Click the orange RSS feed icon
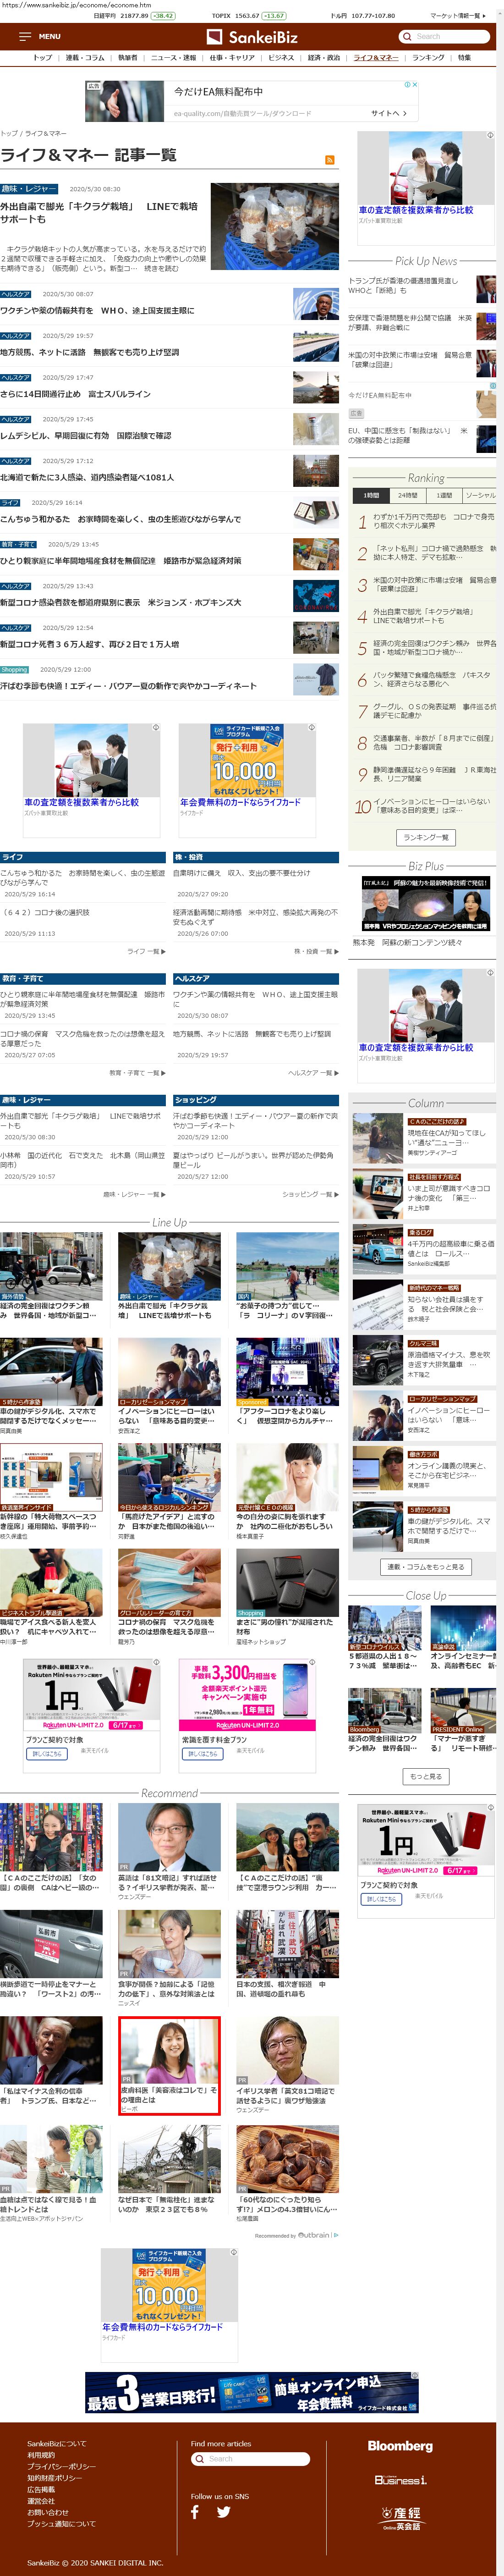Viewport: 504px width, 2576px height. 329,160
